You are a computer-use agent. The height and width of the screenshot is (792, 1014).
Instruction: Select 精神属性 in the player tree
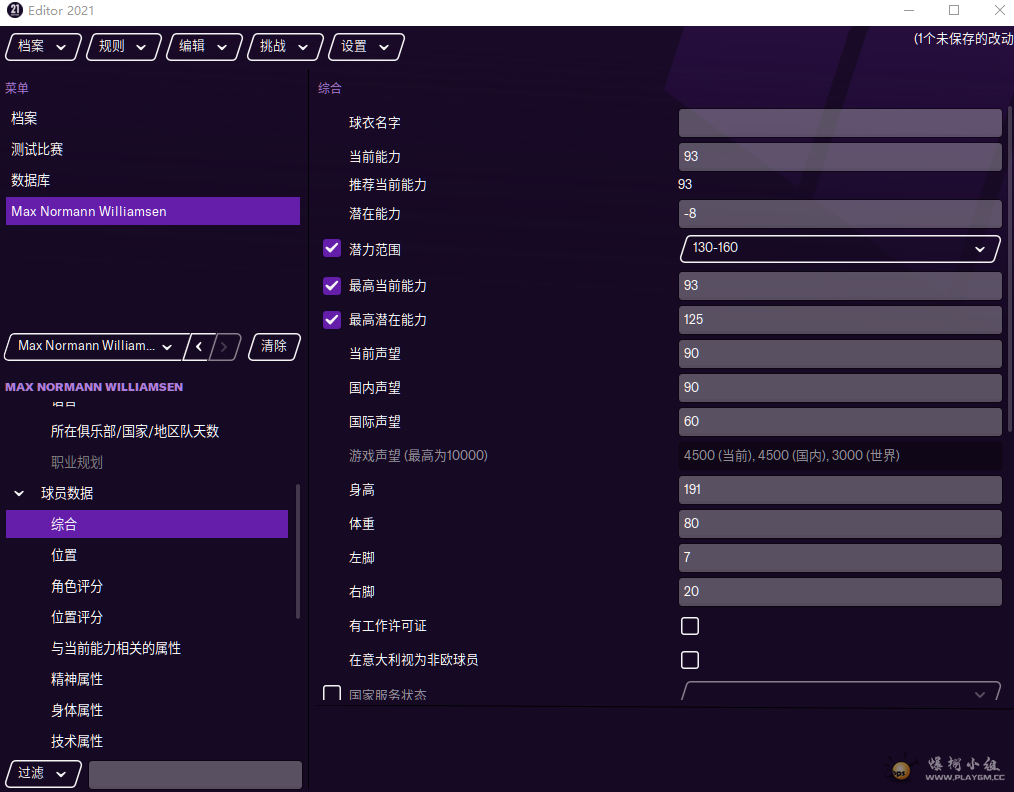tap(77, 680)
